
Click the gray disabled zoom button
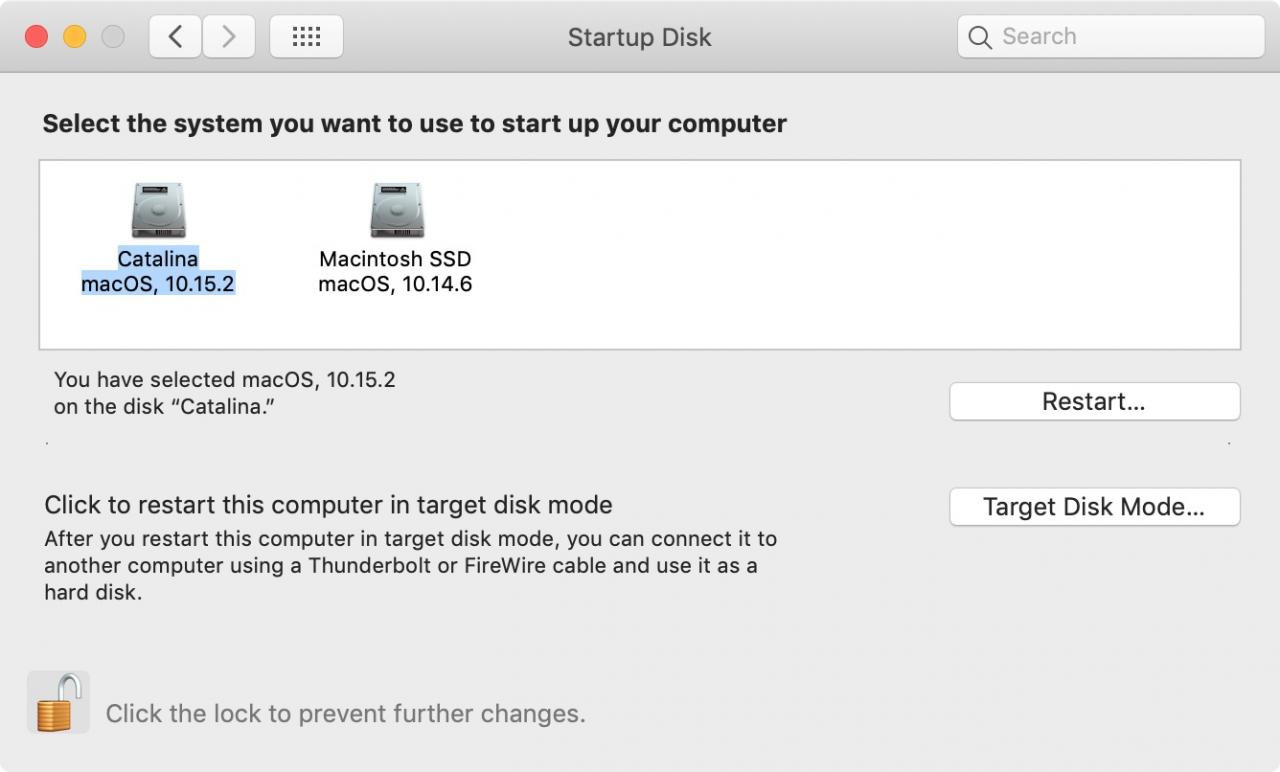coord(113,37)
